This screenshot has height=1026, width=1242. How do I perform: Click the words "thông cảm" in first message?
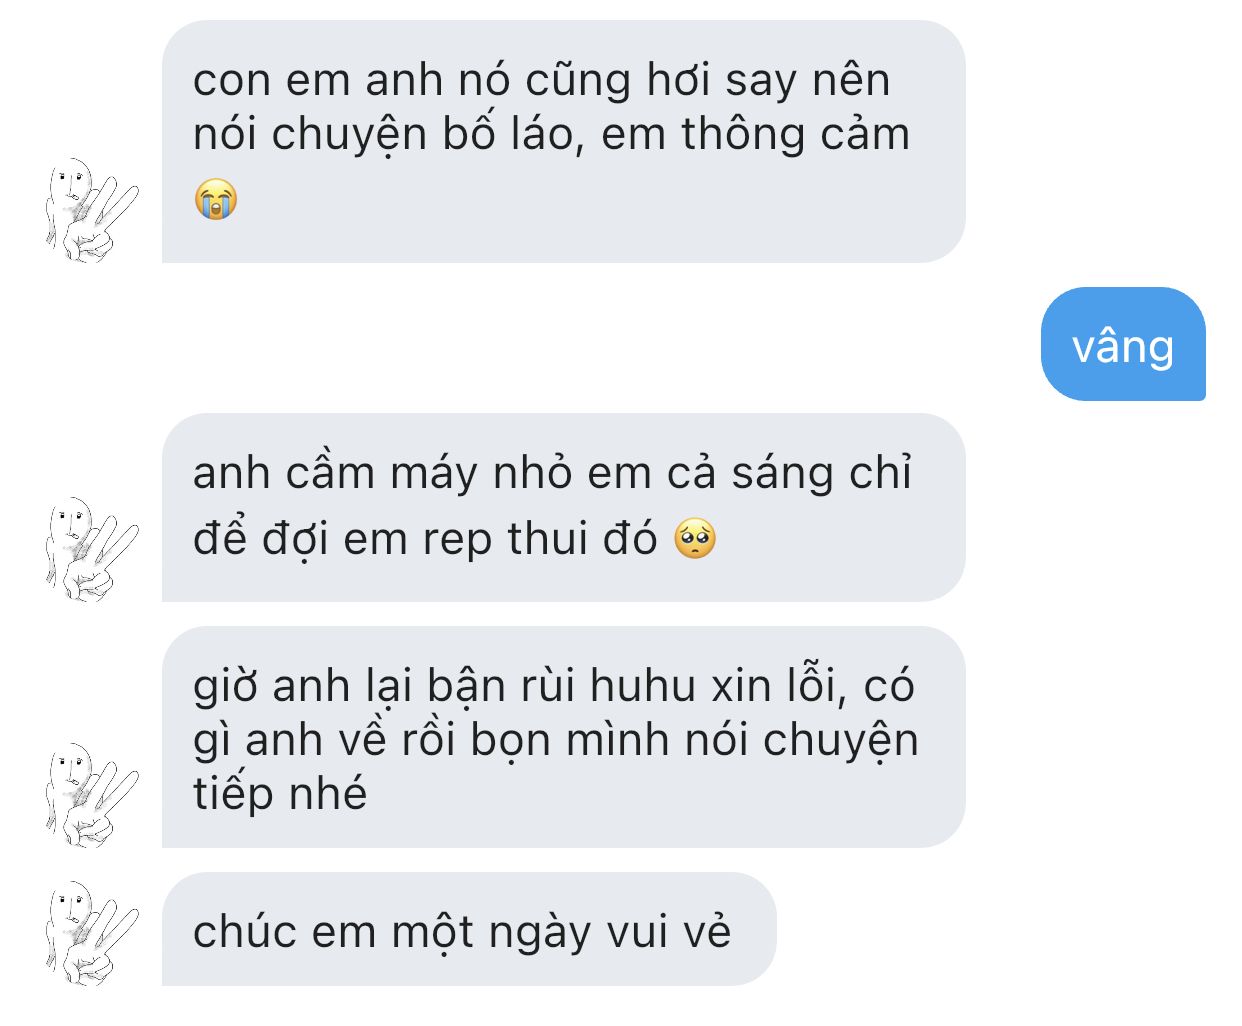click(x=796, y=134)
